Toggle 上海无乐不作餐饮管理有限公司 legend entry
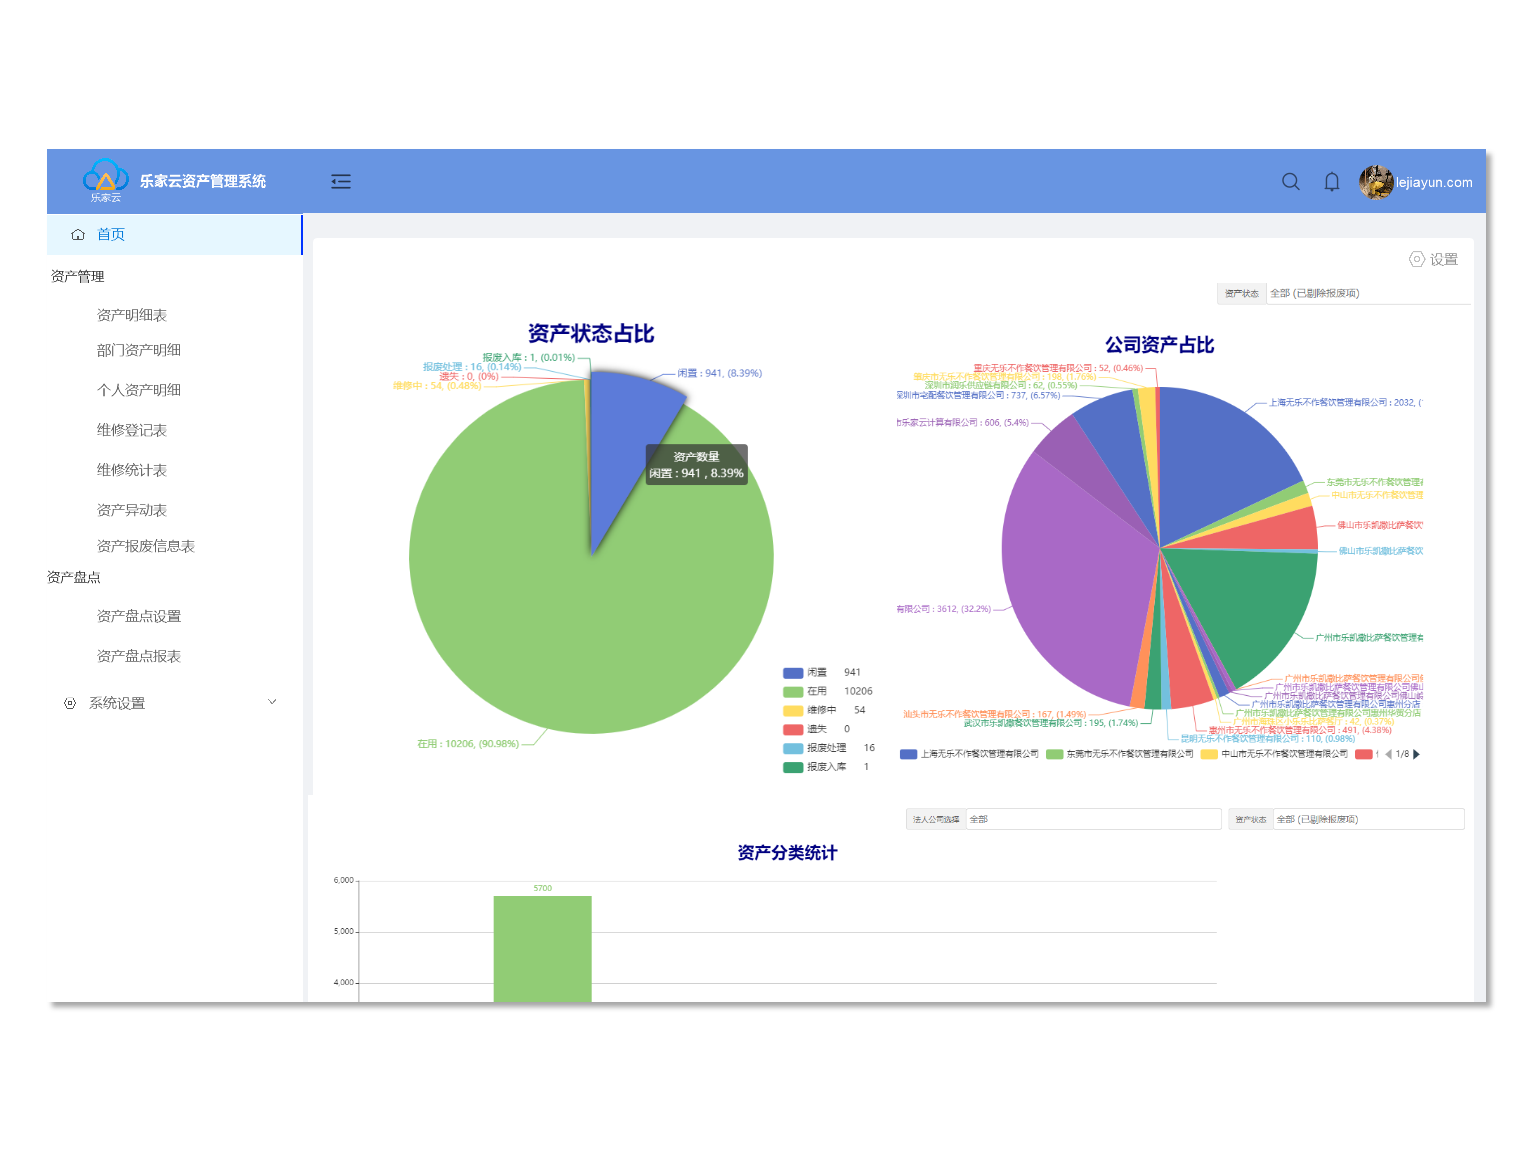The height and width of the screenshot is (1150, 1532). (x=970, y=754)
